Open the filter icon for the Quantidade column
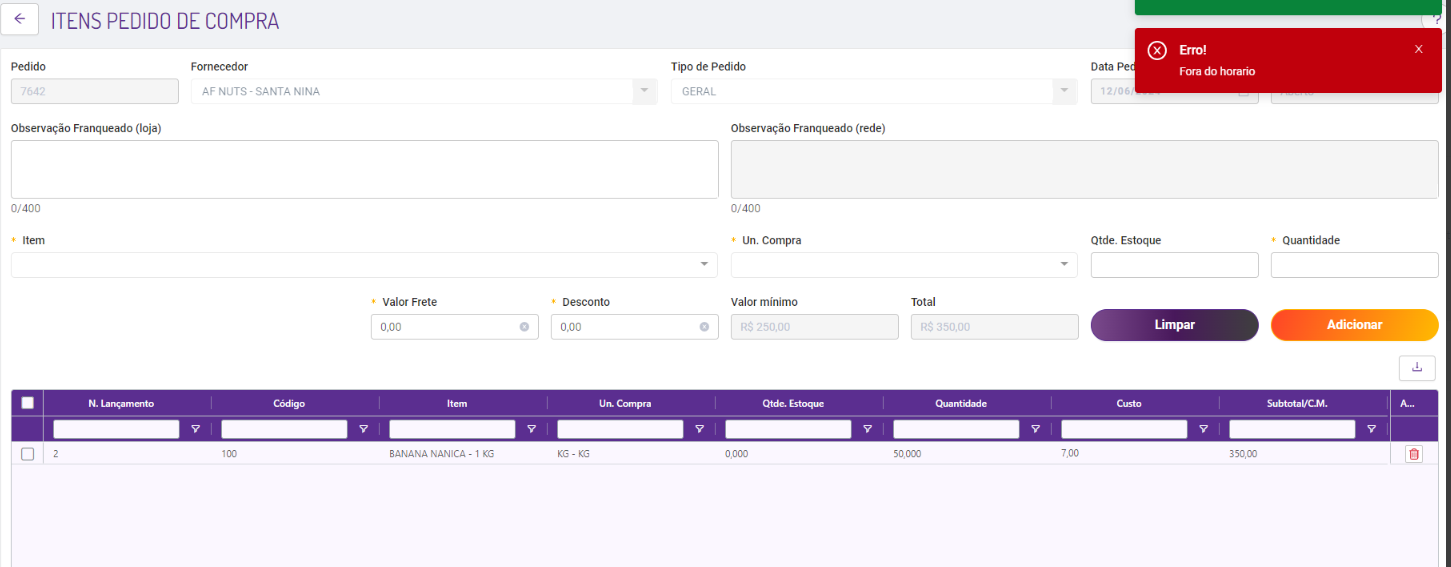The image size is (1451, 567). 1035,429
